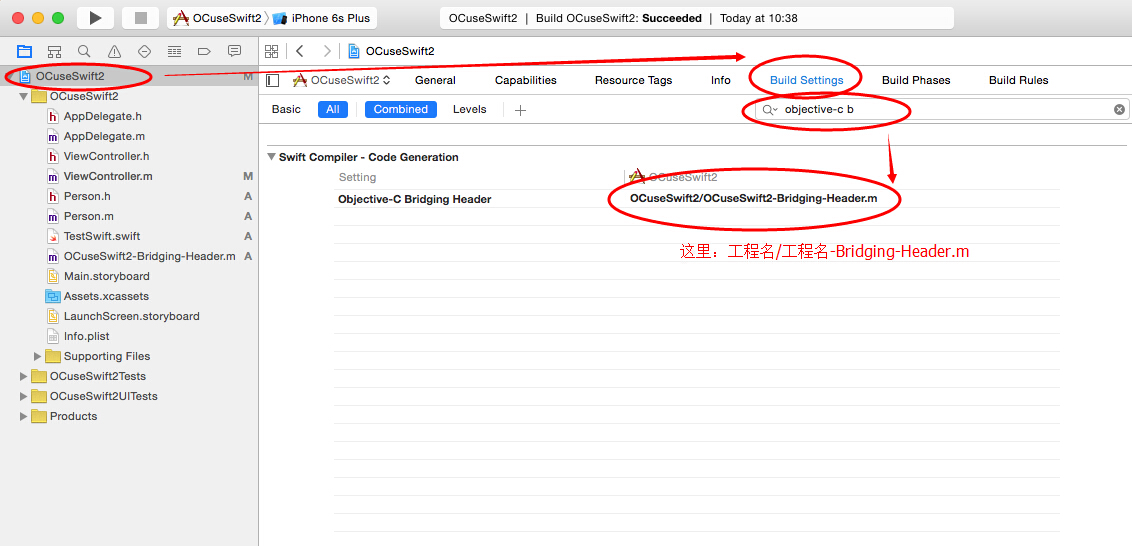Open Info.plist file

point(86,337)
